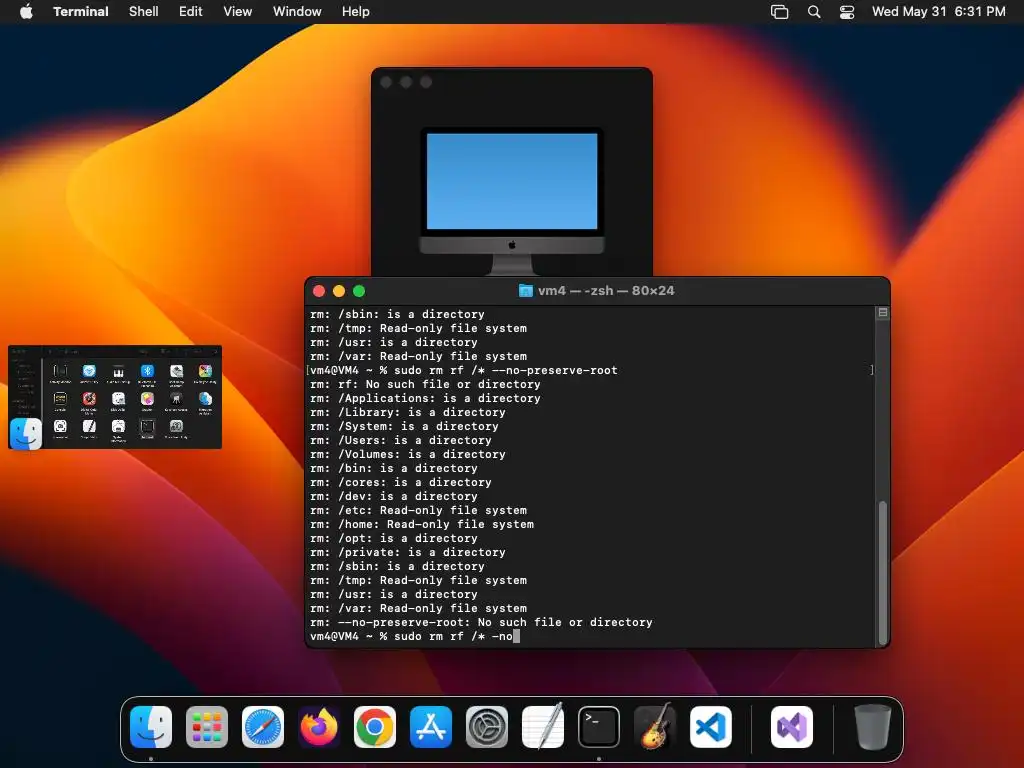Open the Apple menu
This screenshot has height=768, width=1024.
click(x=26, y=12)
